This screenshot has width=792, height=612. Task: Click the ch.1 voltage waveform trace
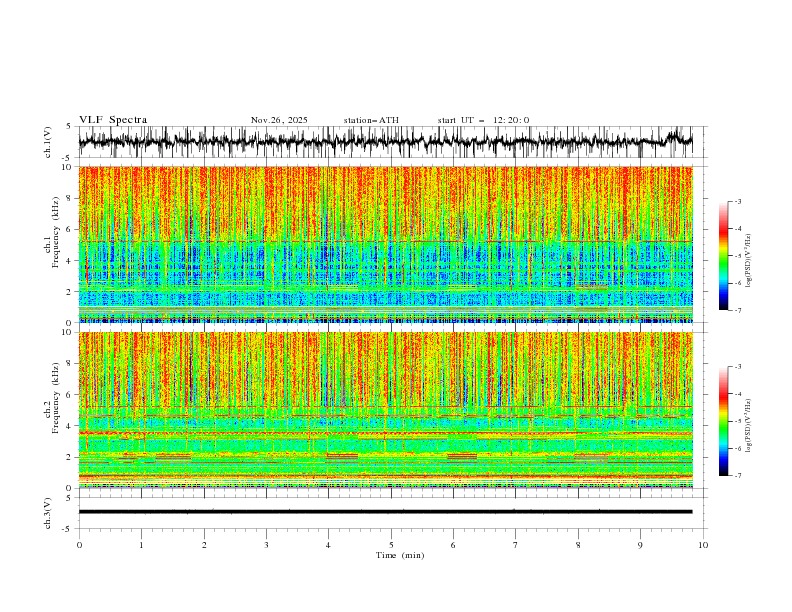(385, 141)
